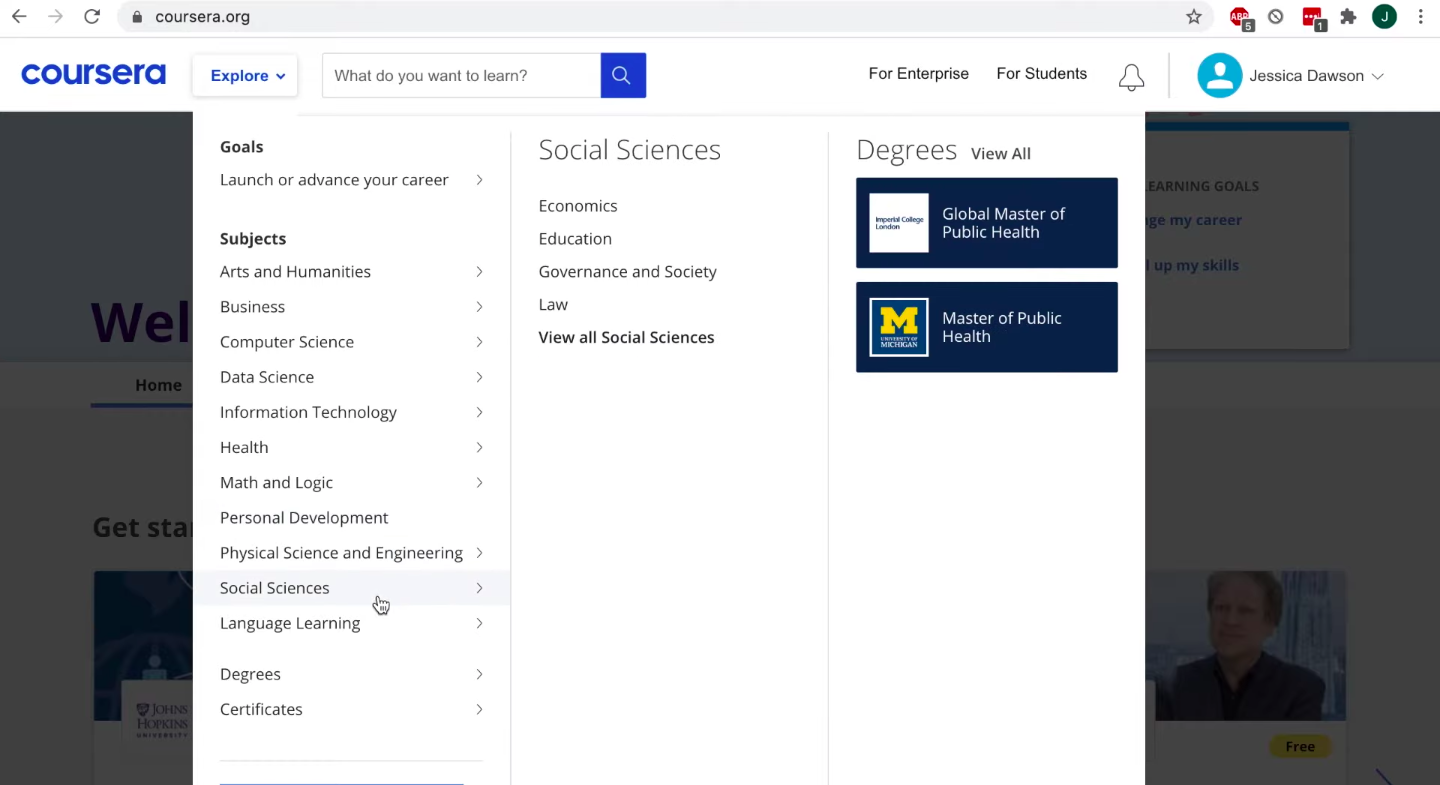This screenshot has height=785, width=1440.
Task: Click the search magnifying glass button
Action: (x=621, y=75)
